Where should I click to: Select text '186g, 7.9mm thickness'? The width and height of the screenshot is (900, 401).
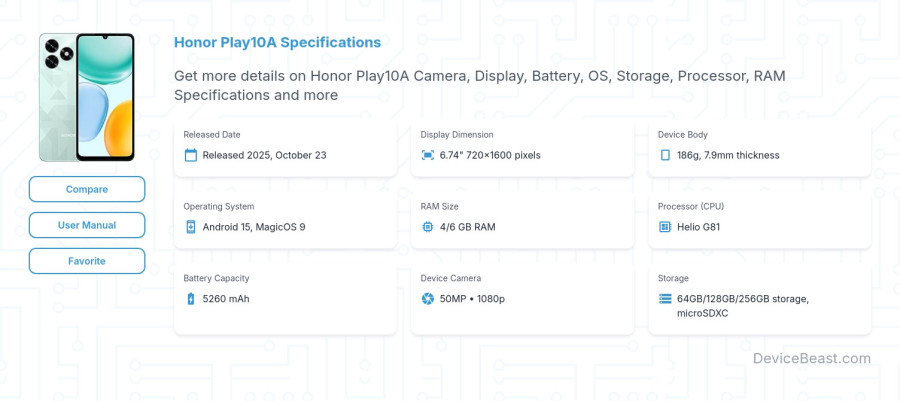pos(728,155)
